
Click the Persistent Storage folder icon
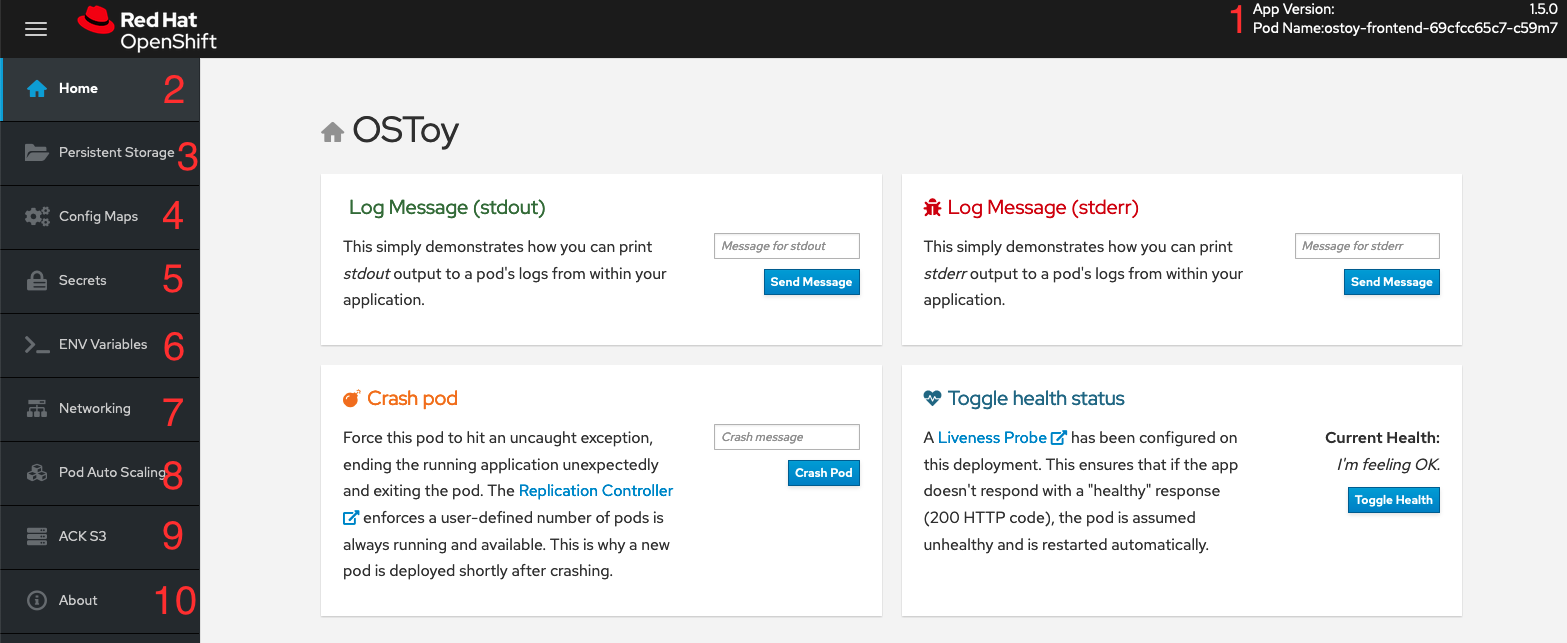[37, 153]
